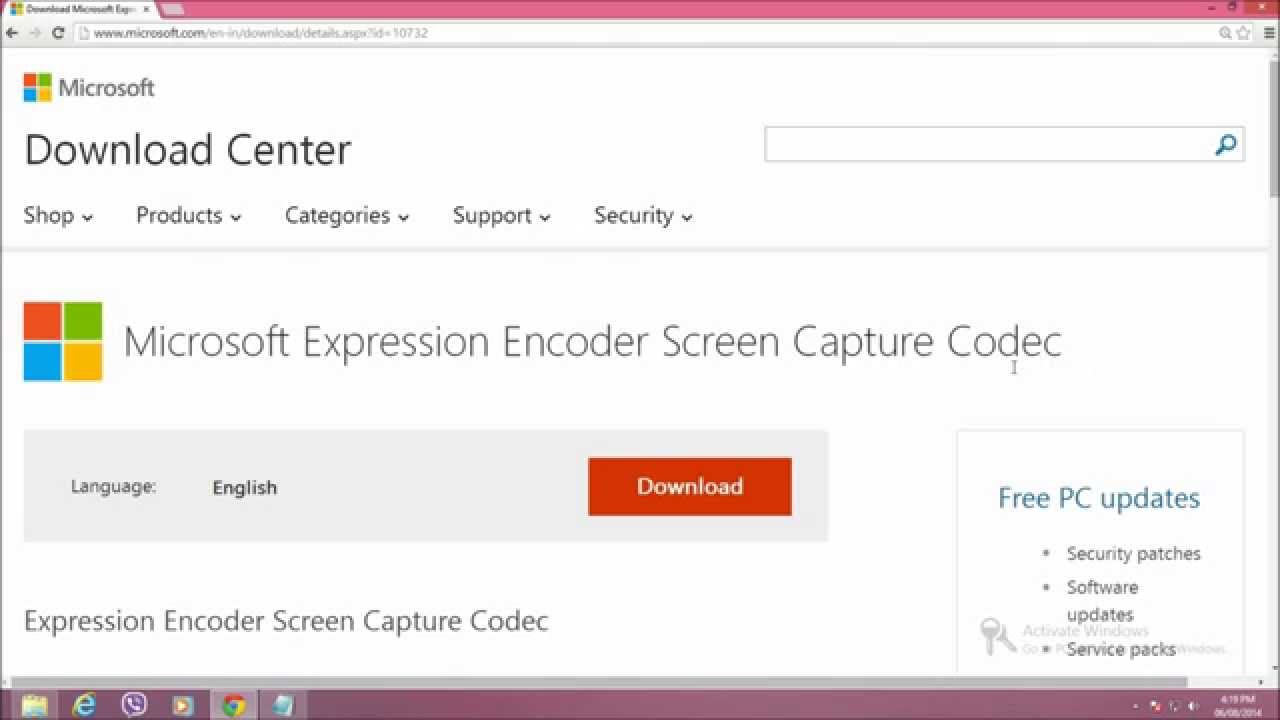Viewport: 1280px width, 720px height.
Task: Click the 'Security patches' list item
Action: coord(1134,553)
